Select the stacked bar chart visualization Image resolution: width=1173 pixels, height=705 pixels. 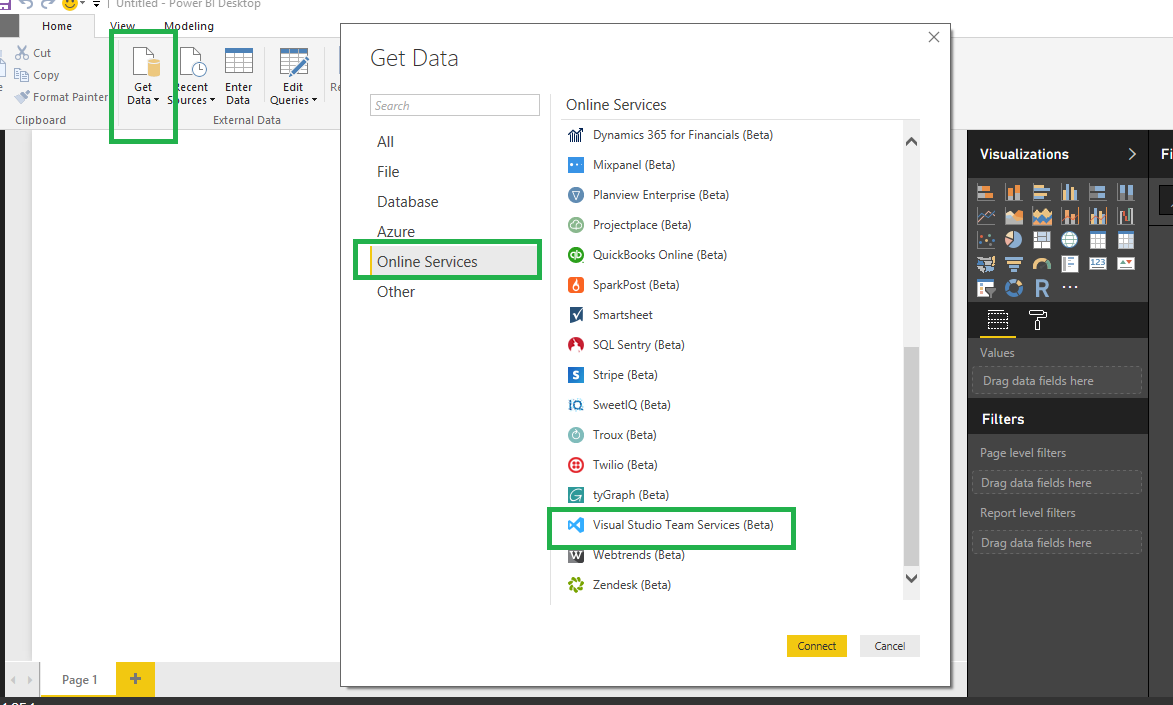point(985,192)
